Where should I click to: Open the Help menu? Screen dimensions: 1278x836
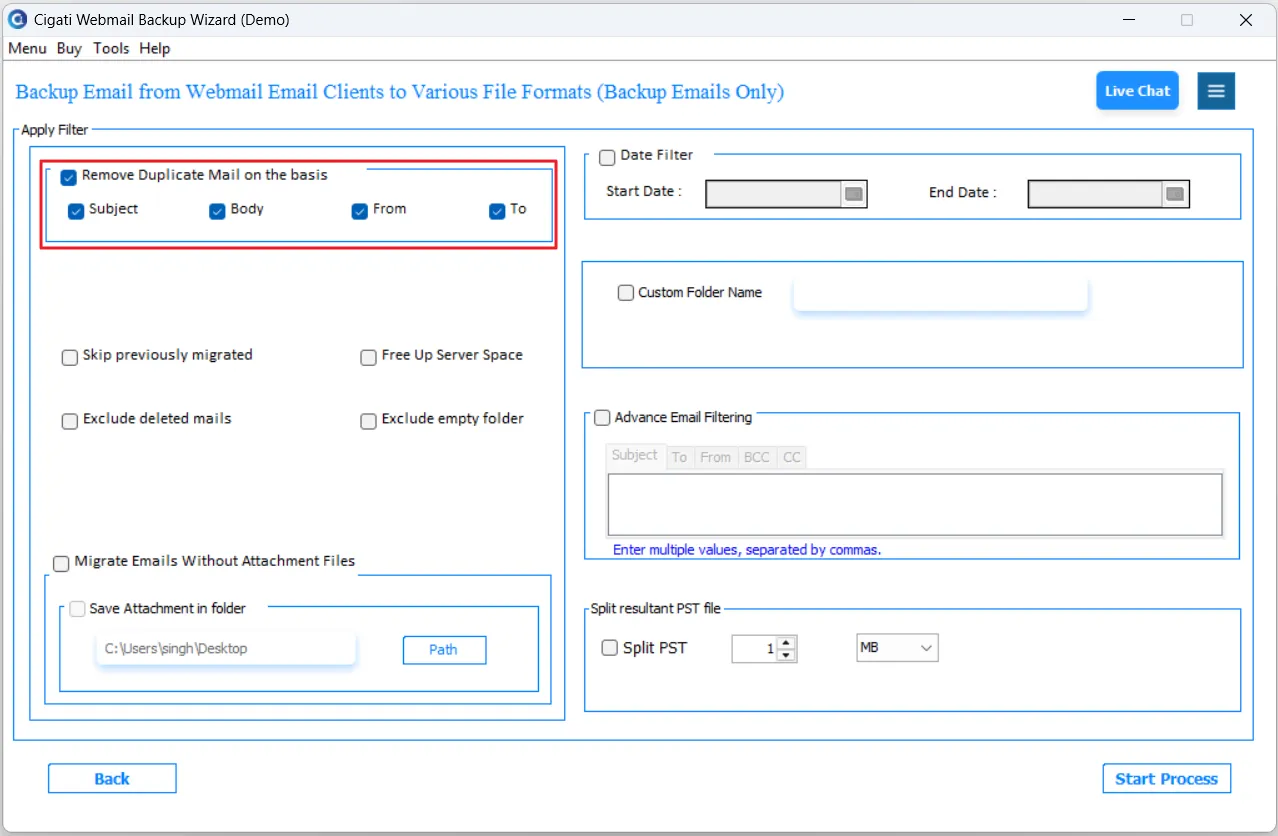(x=155, y=48)
